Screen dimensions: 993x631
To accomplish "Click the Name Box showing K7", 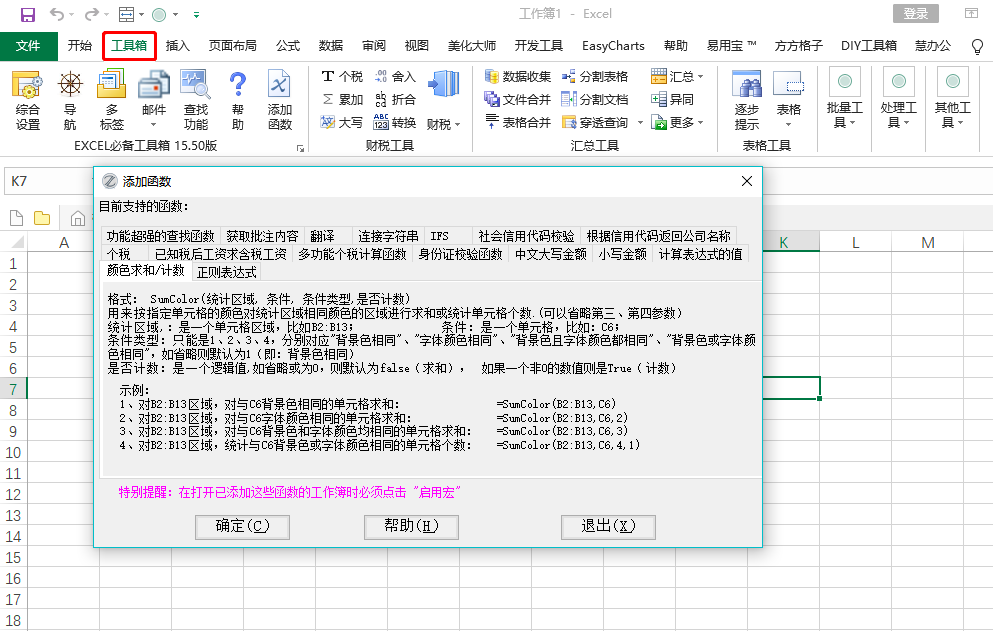I will pos(48,182).
